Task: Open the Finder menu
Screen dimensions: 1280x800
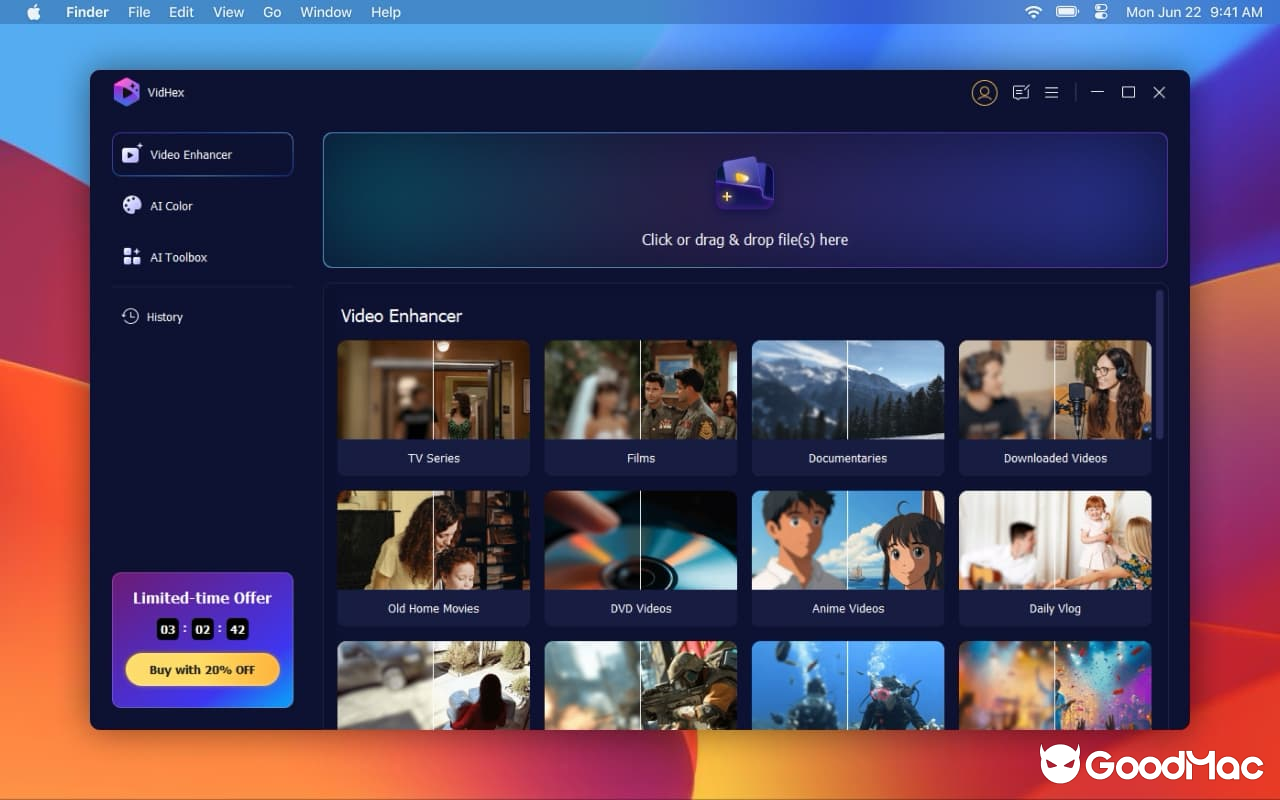Action: 87,12
